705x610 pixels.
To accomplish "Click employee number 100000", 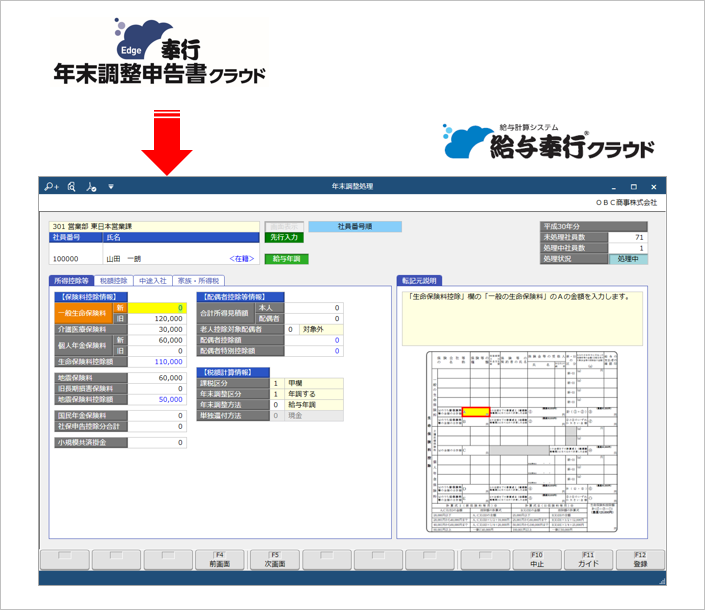I will (66, 259).
